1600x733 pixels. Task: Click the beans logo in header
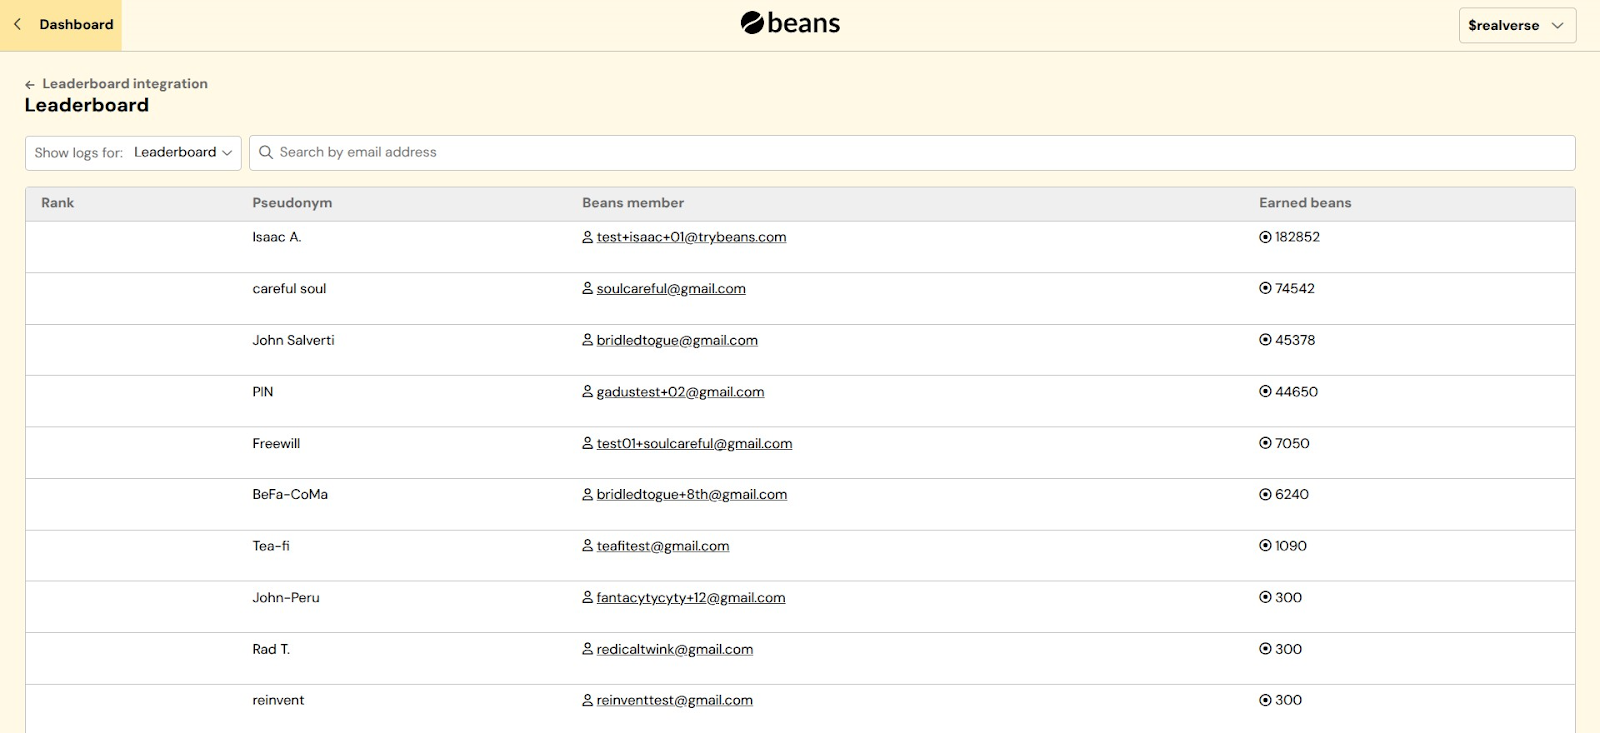click(790, 23)
